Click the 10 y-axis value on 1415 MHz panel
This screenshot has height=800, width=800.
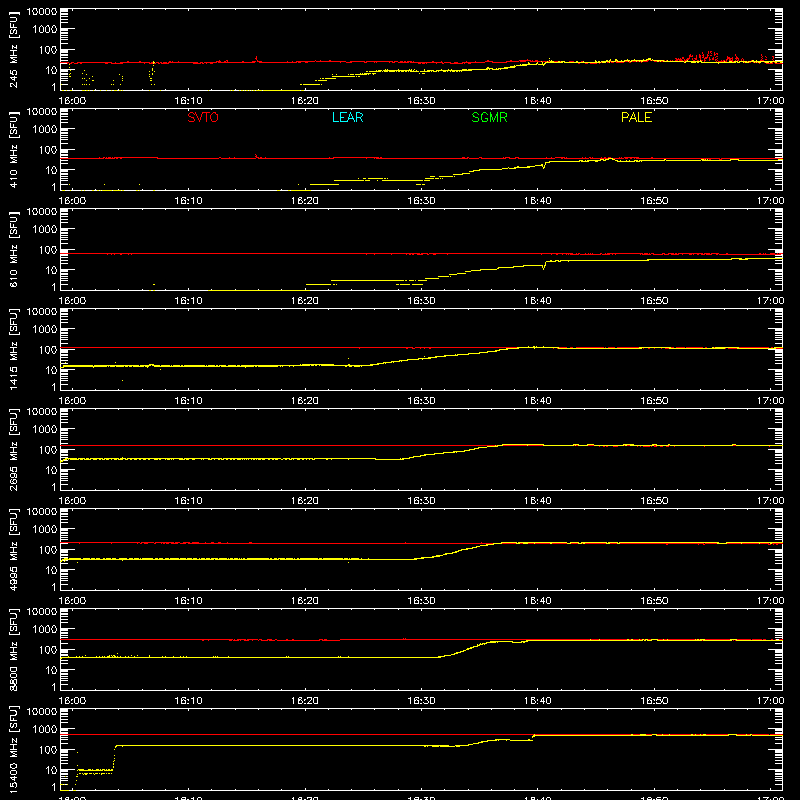click(x=51, y=370)
